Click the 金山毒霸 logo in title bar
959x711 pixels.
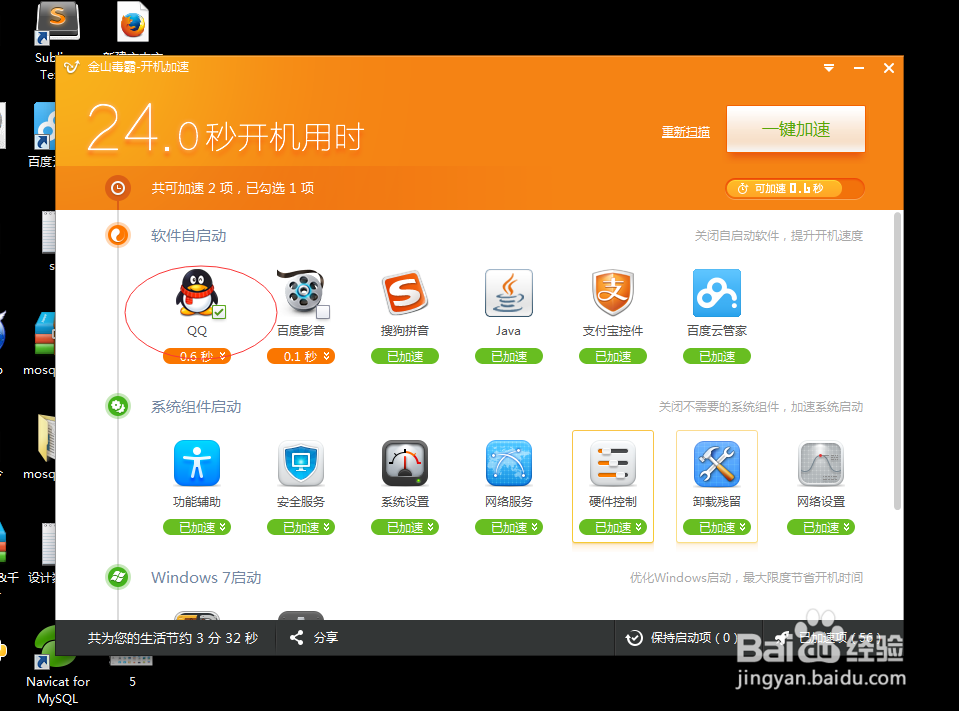coord(72,67)
